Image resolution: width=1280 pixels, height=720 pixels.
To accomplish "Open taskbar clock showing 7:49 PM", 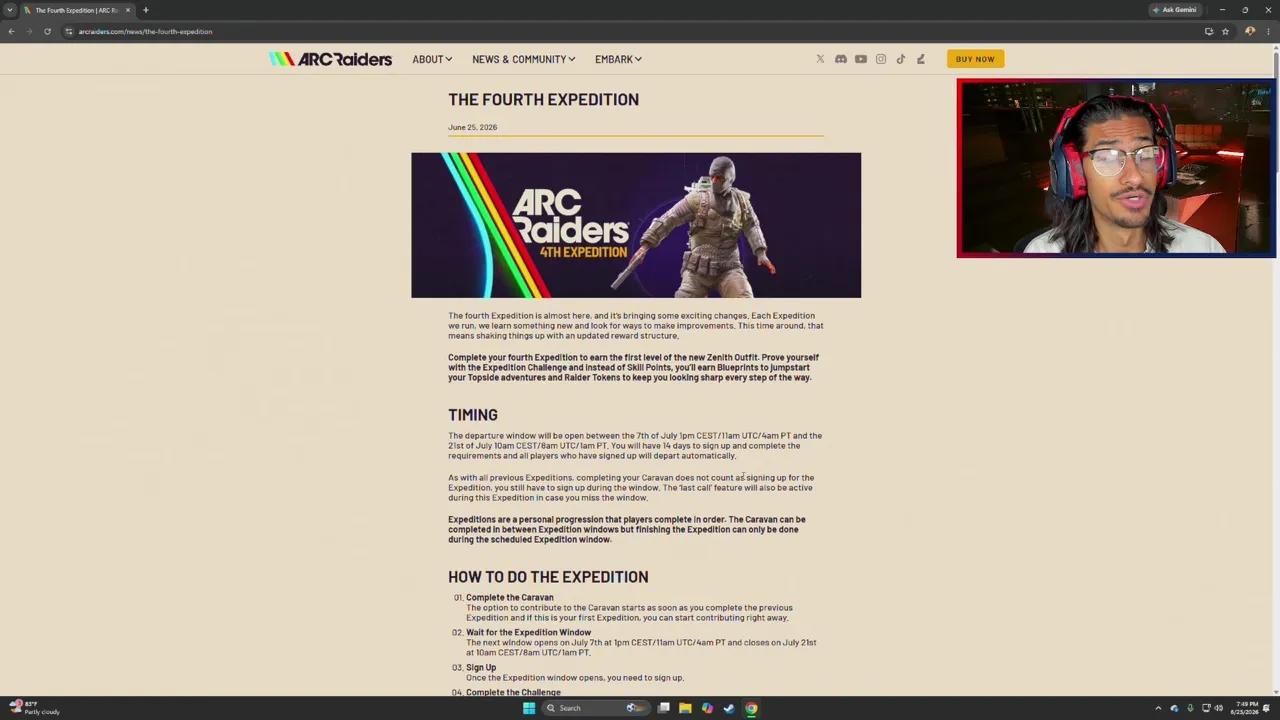I will tap(1246, 708).
